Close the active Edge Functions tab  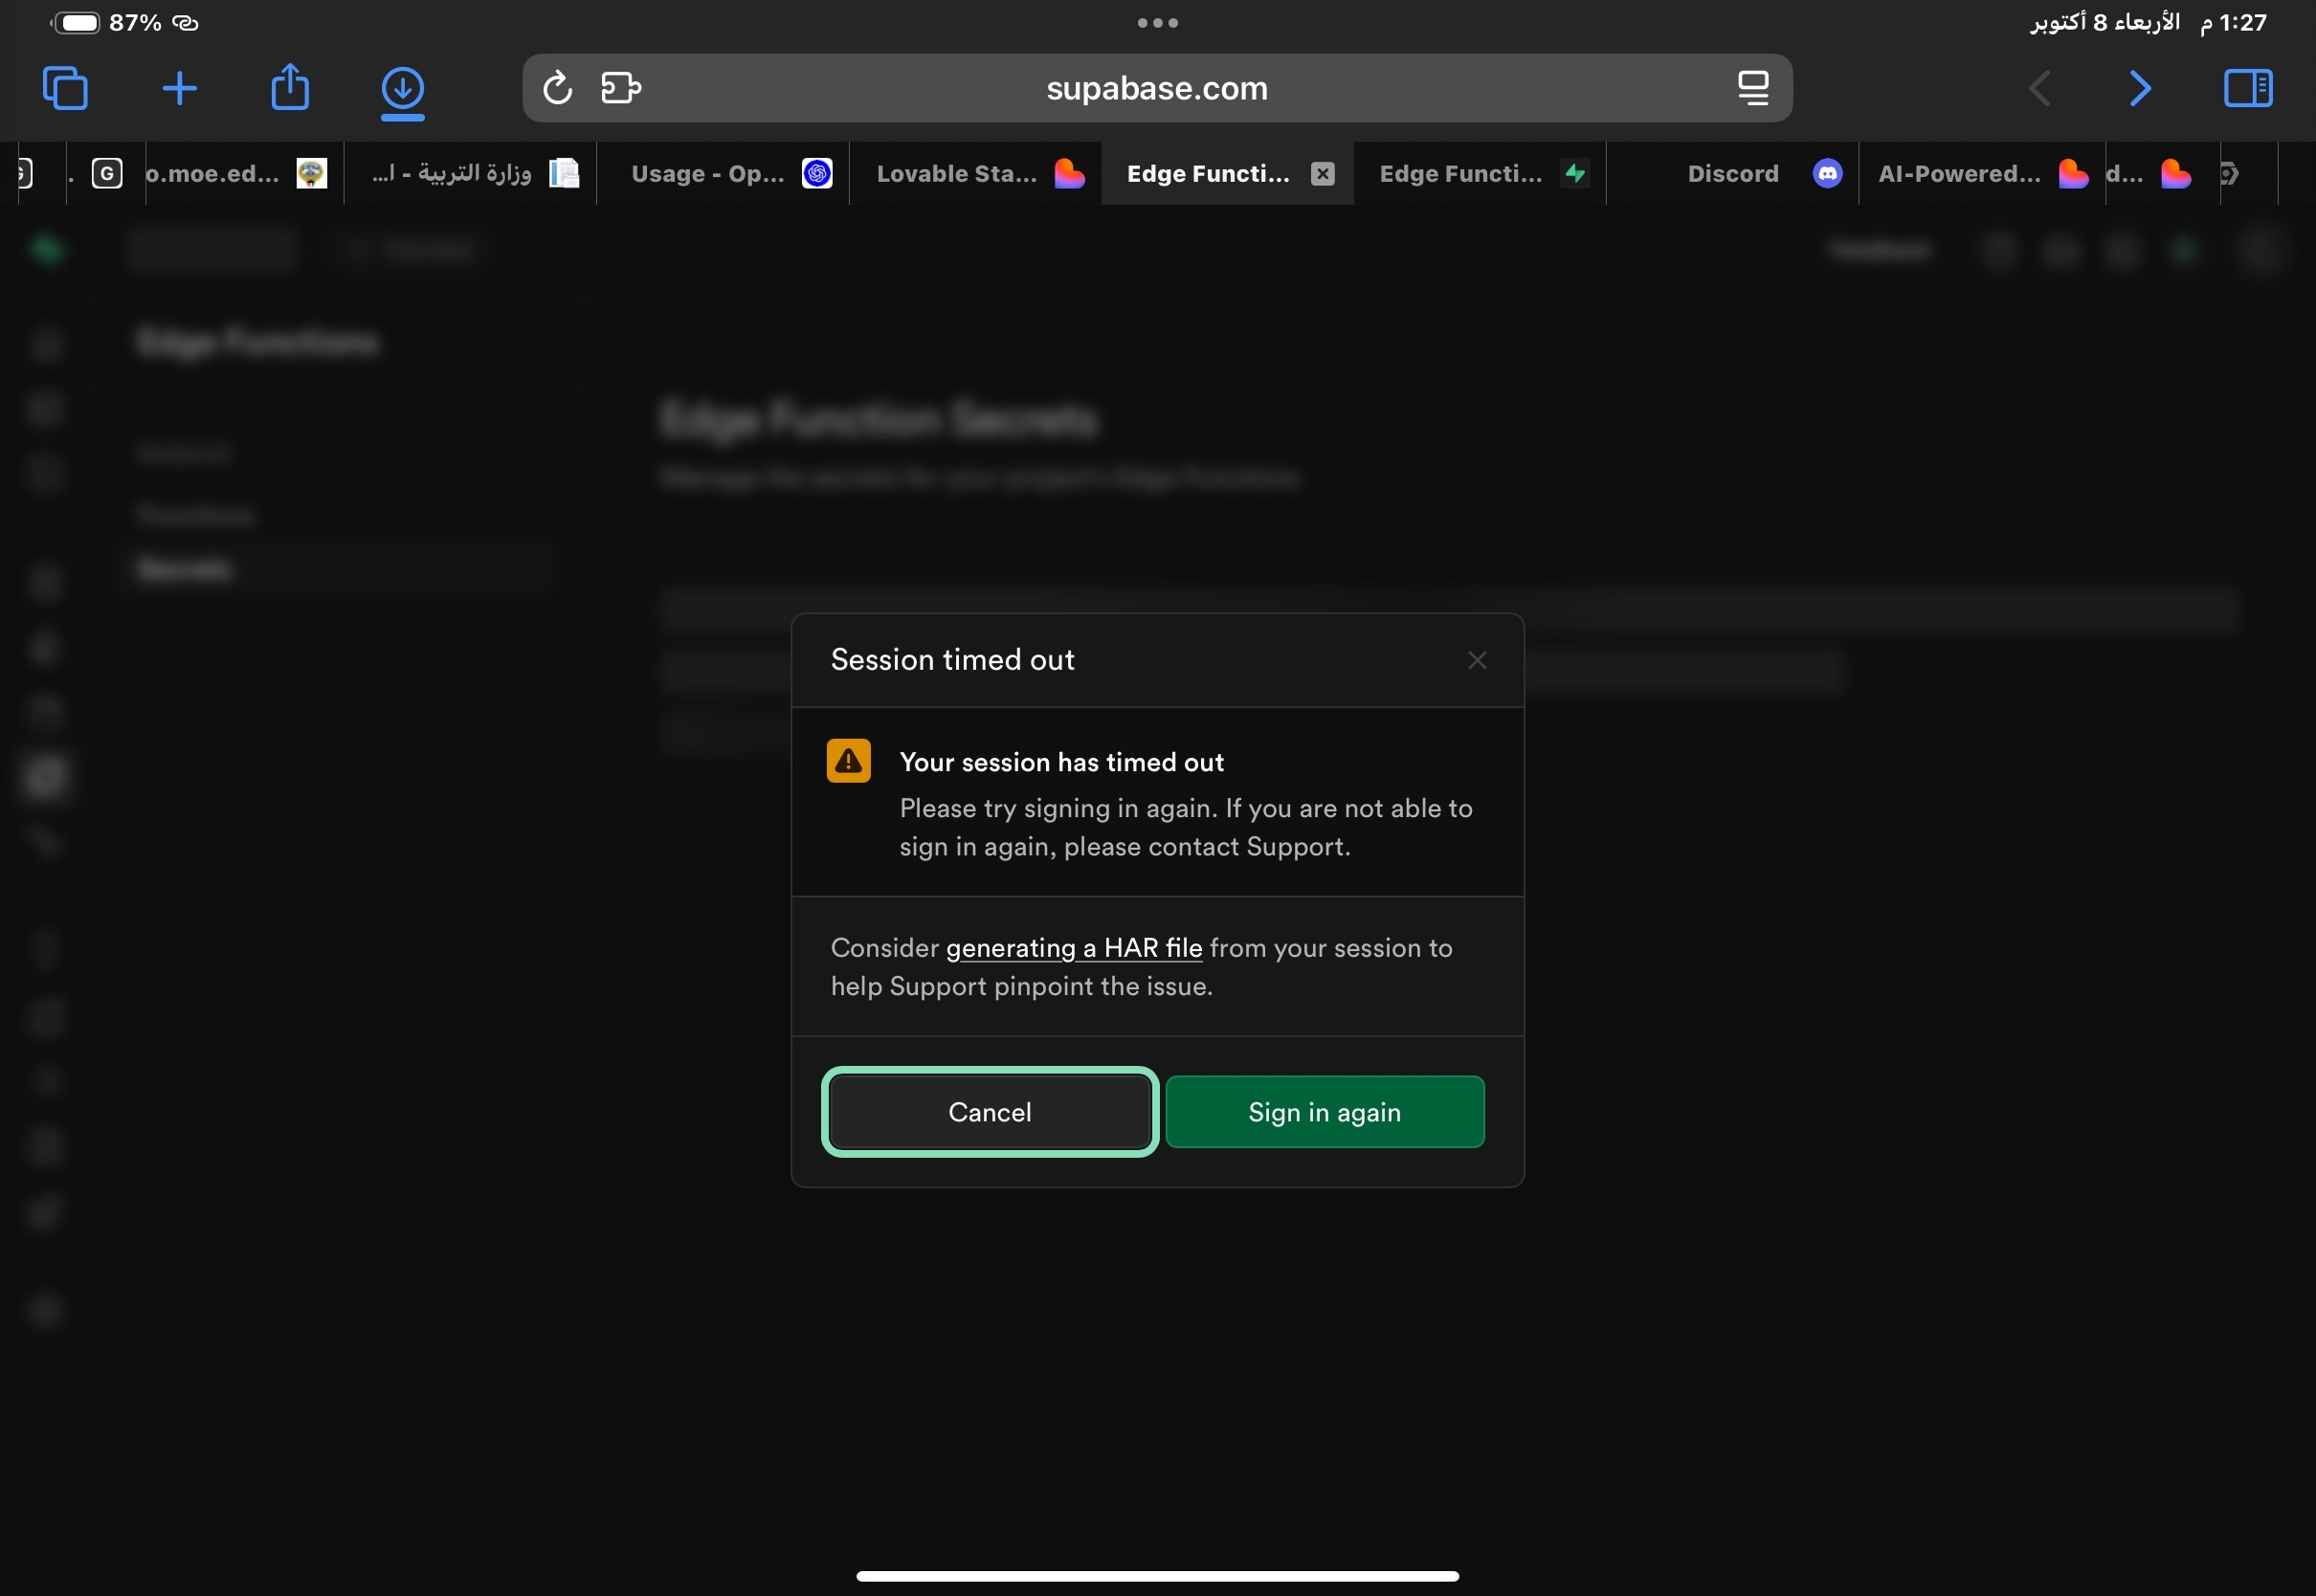tap(1322, 174)
